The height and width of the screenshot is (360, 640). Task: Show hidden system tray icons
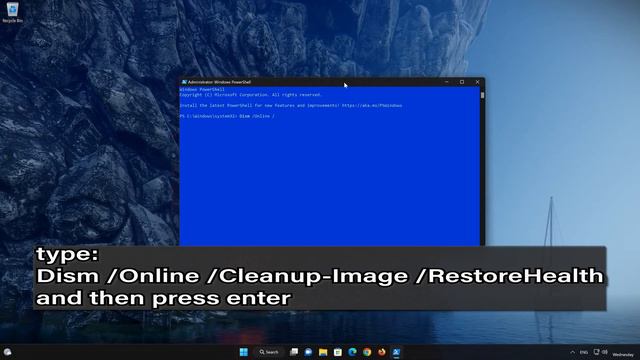pos(572,352)
